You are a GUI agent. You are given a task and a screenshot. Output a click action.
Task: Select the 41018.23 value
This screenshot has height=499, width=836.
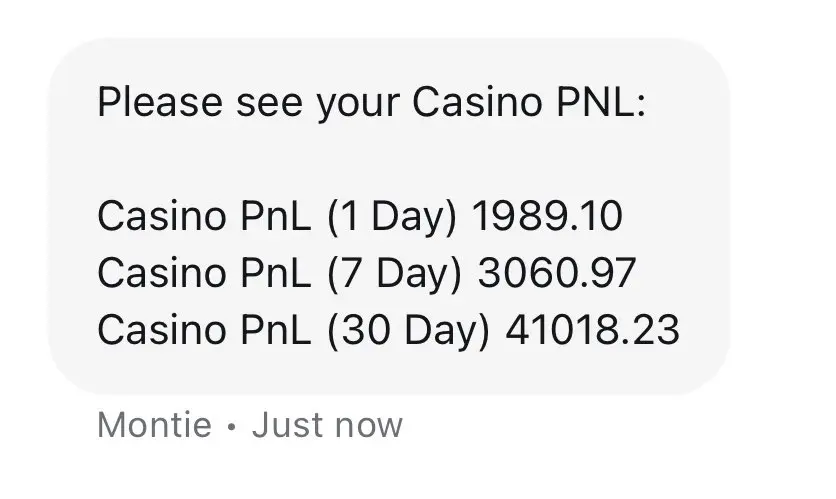(592, 330)
